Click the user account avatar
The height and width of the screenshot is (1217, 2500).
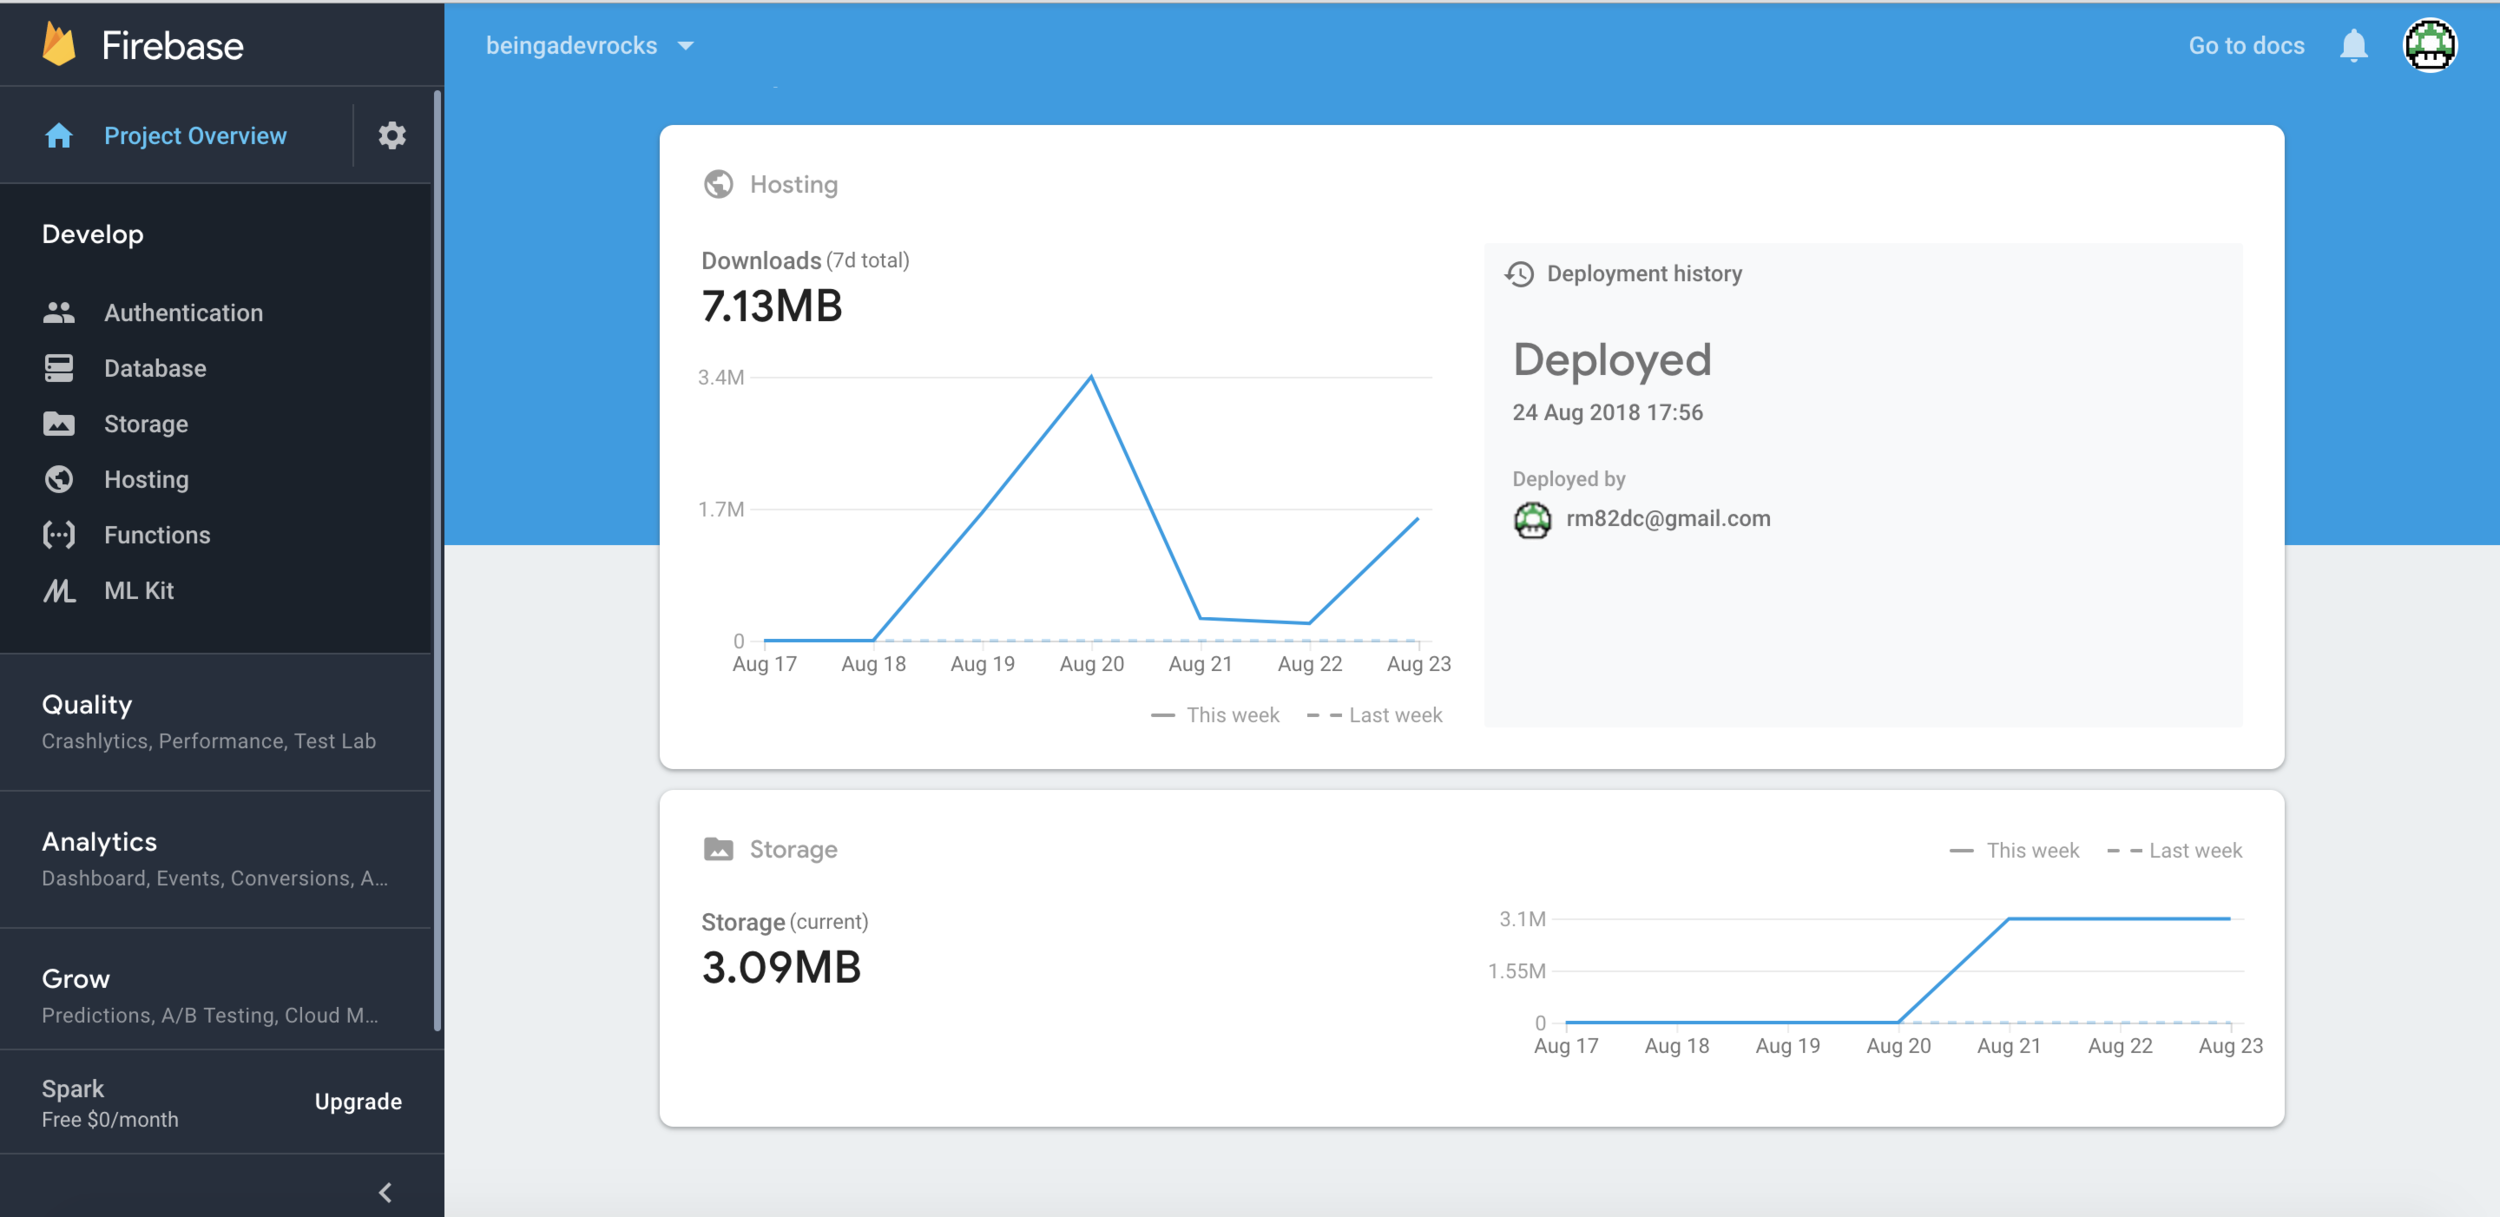tap(2429, 46)
